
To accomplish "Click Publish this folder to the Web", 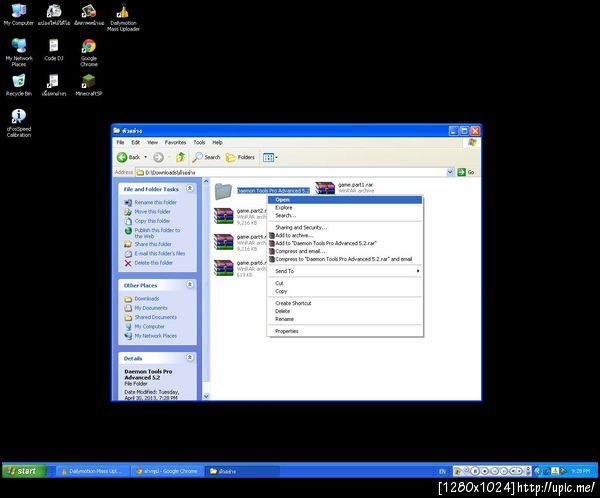I will [157, 233].
